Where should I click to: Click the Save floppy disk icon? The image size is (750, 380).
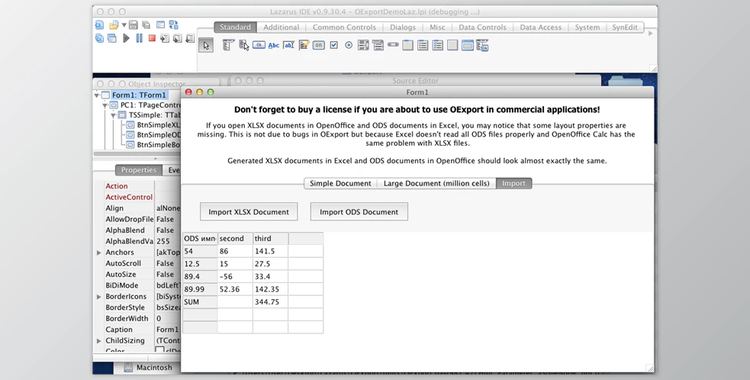pos(133,25)
